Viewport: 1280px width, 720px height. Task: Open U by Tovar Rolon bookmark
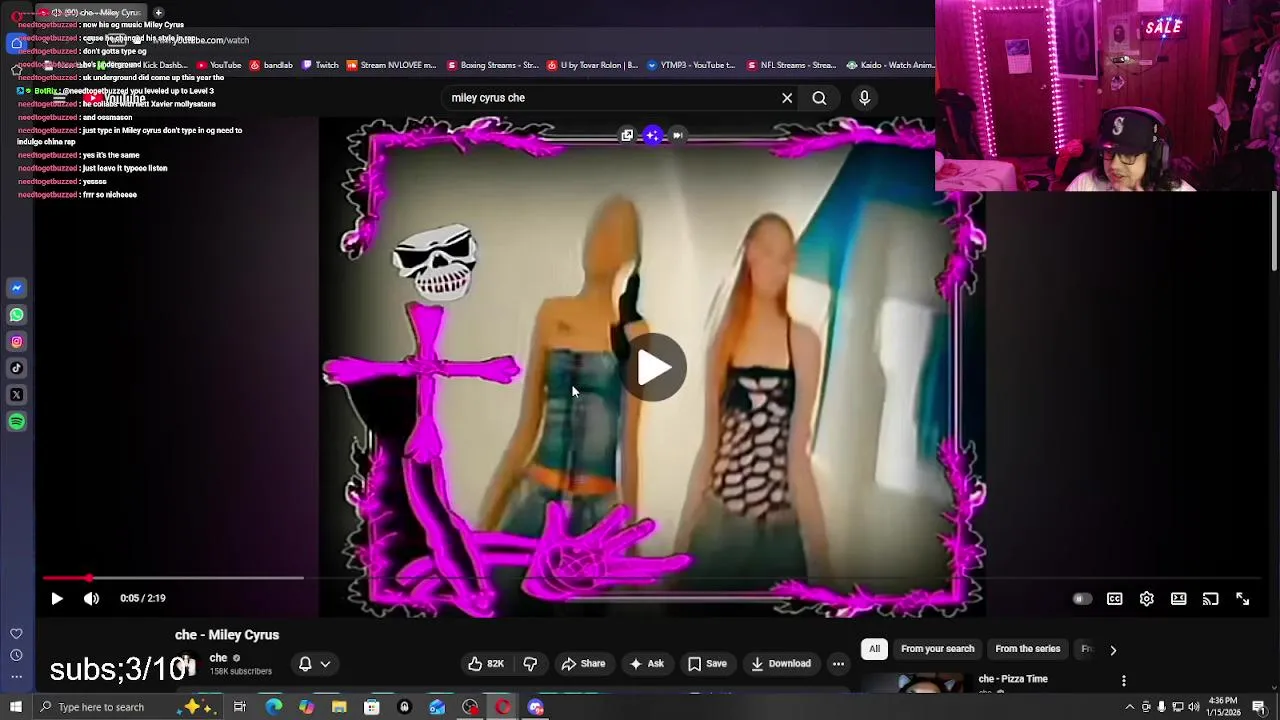[x=592, y=65]
